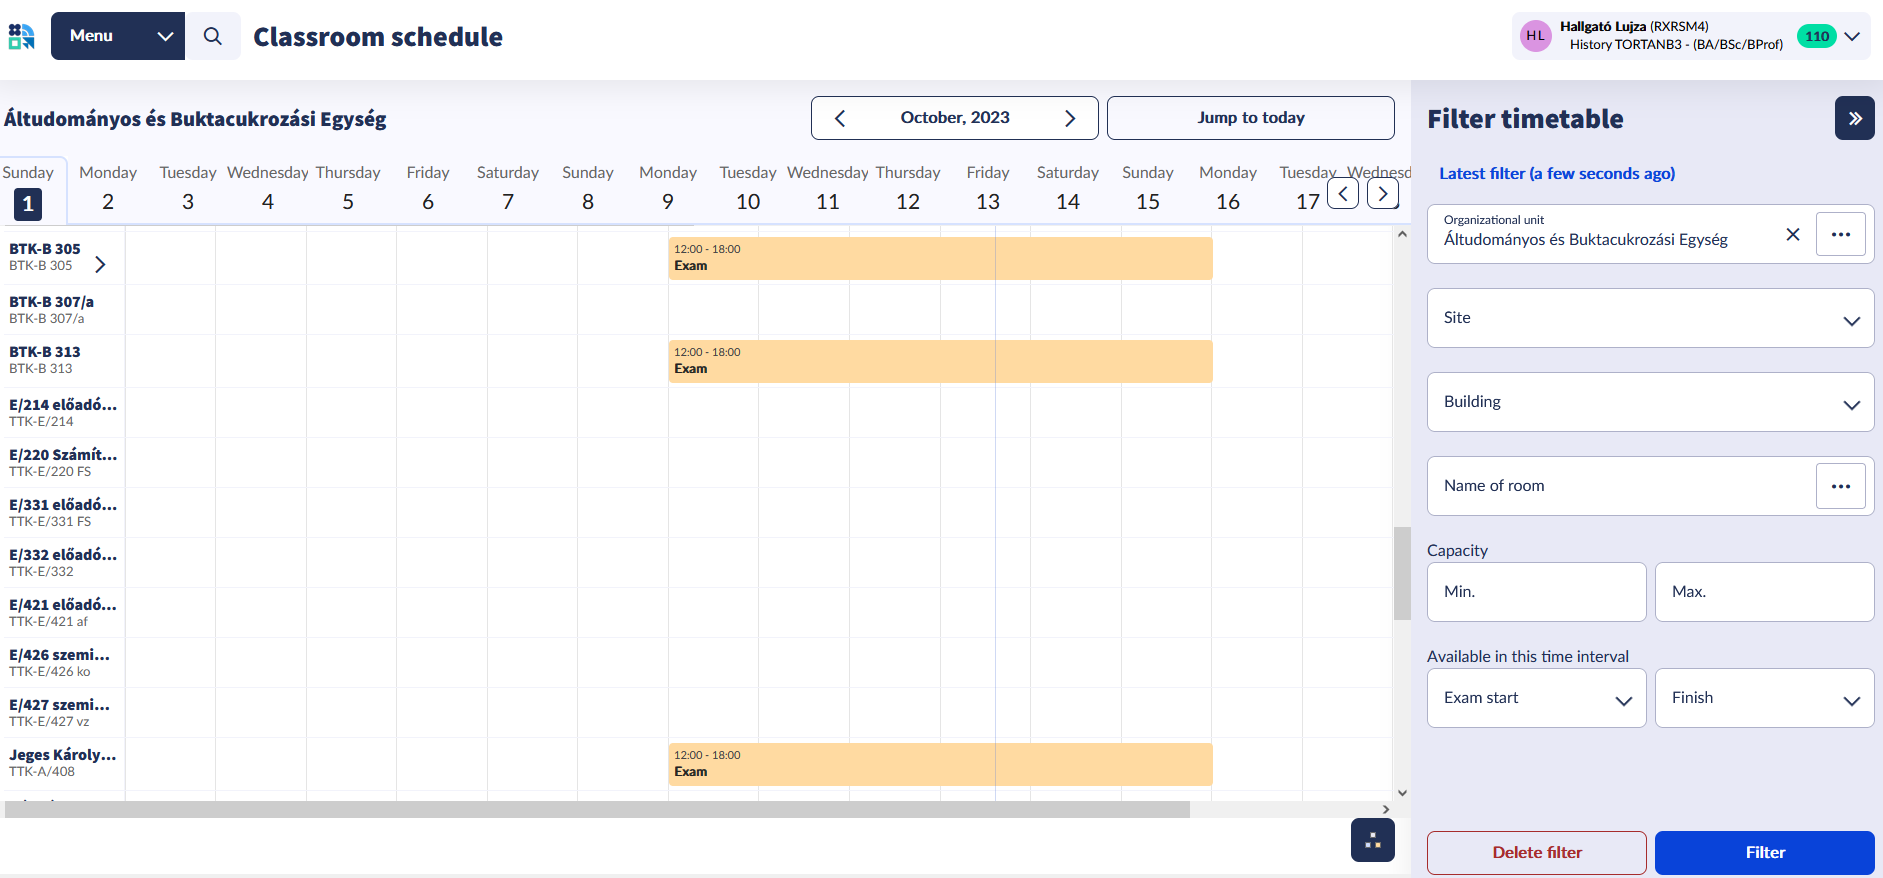Expand the Building dropdown
The height and width of the screenshot is (878, 1883).
[x=1650, y=402]
